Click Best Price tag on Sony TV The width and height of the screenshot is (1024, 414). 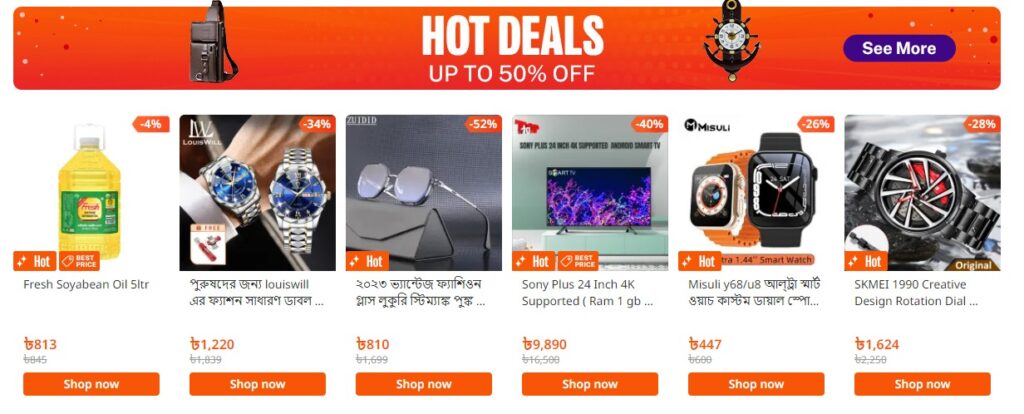(577, 261)
